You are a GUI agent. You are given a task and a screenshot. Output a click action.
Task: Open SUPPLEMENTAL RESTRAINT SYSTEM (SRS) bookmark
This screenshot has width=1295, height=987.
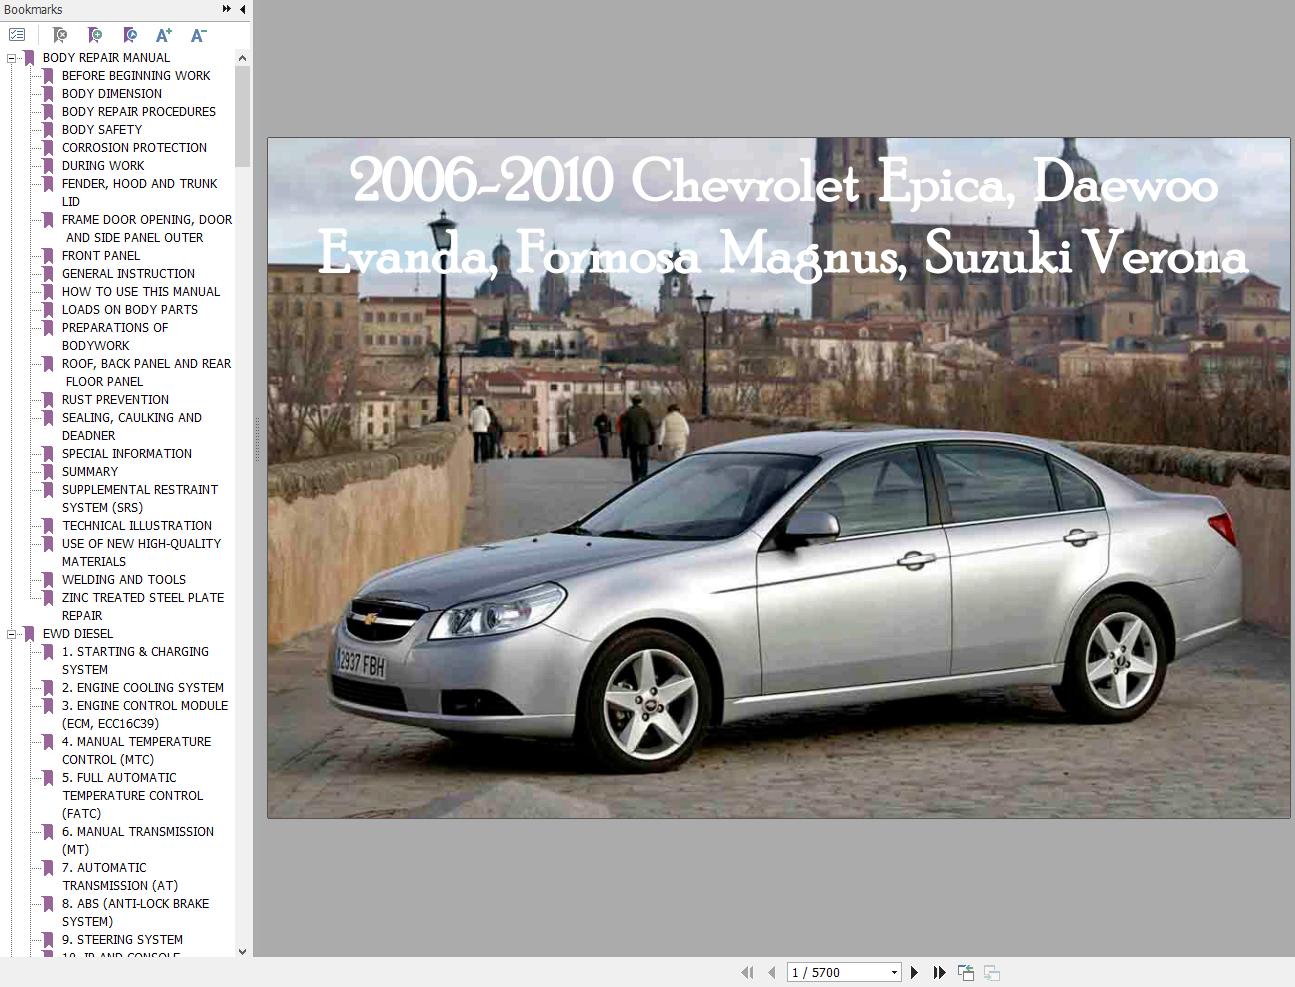pyautogui.click(x=140, y=499)
